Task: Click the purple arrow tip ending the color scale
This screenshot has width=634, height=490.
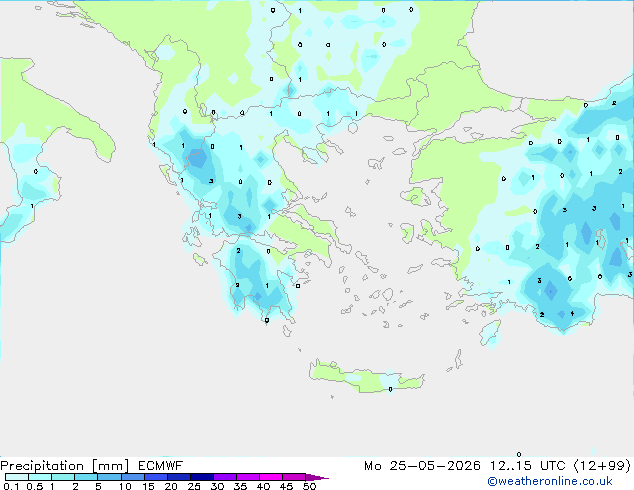Action: 317,477
